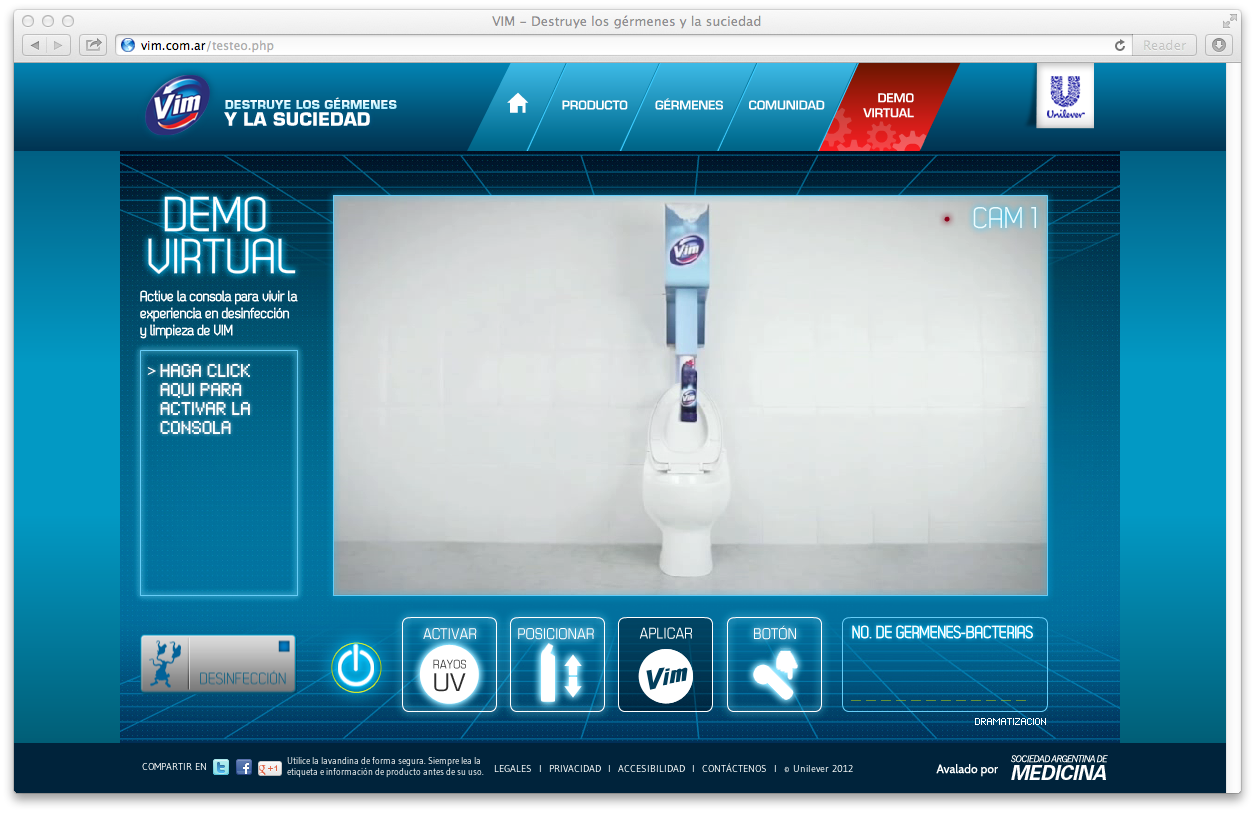1255x813 pixels.
Task: Click the fullscreen arrows in title bar
Action: point(1230,21)
